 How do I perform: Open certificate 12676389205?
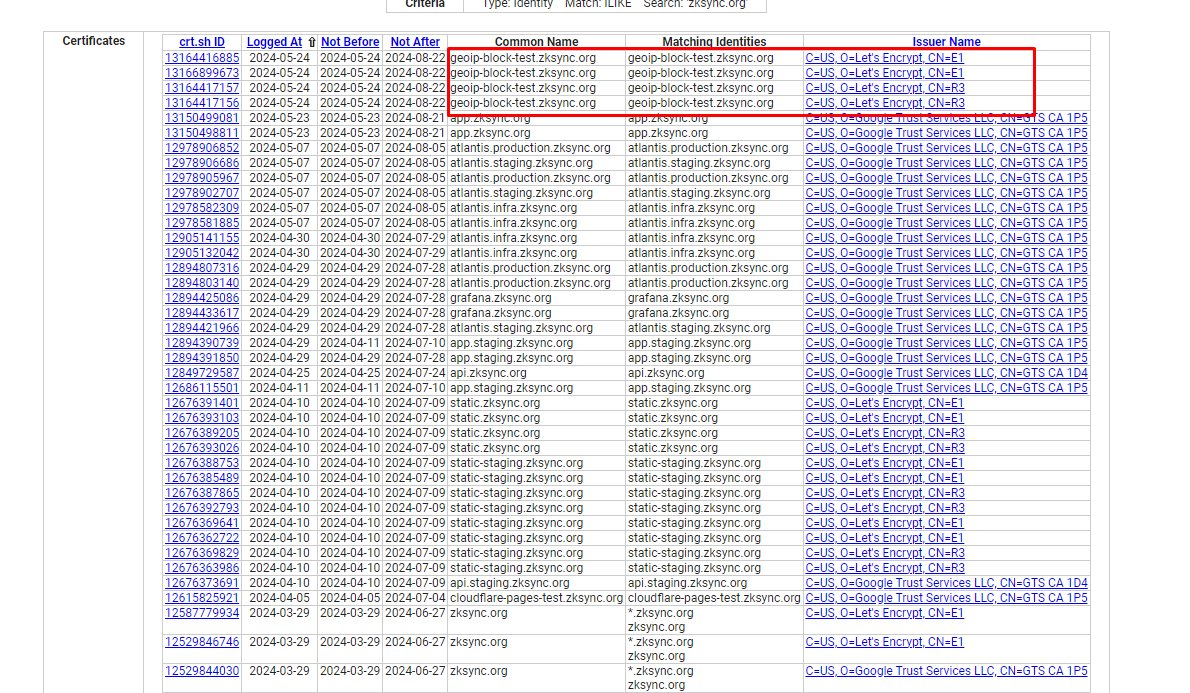[202, 433]
